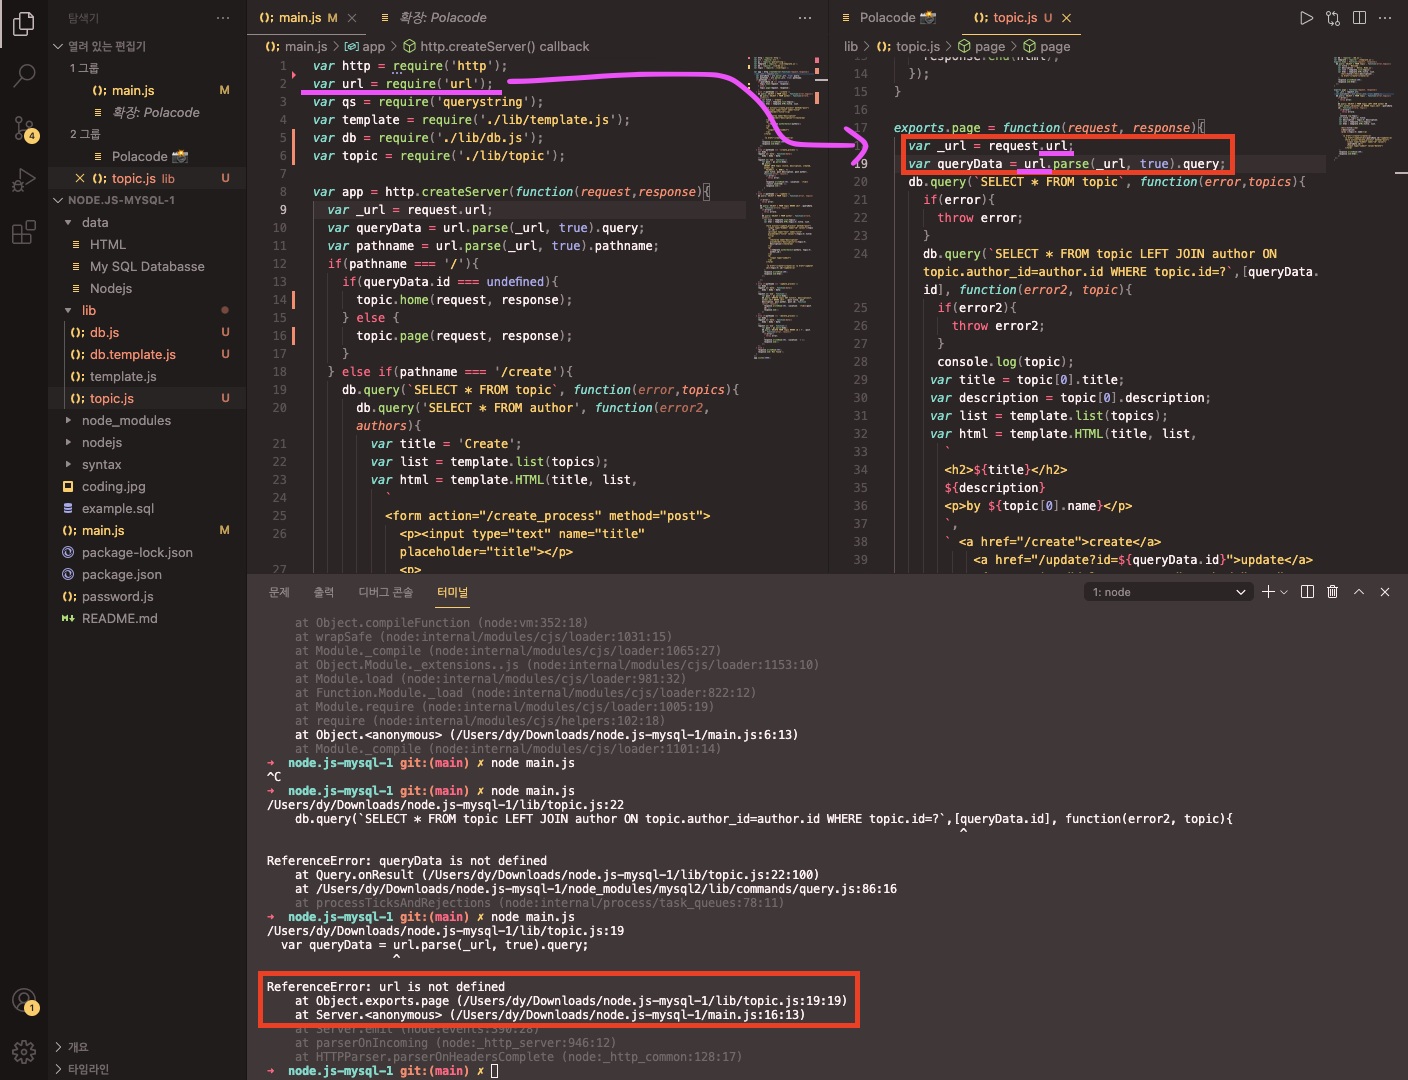Open right editor group more actions
The width and height of the screenshot is (1408, 1080).
point(1385,18)
